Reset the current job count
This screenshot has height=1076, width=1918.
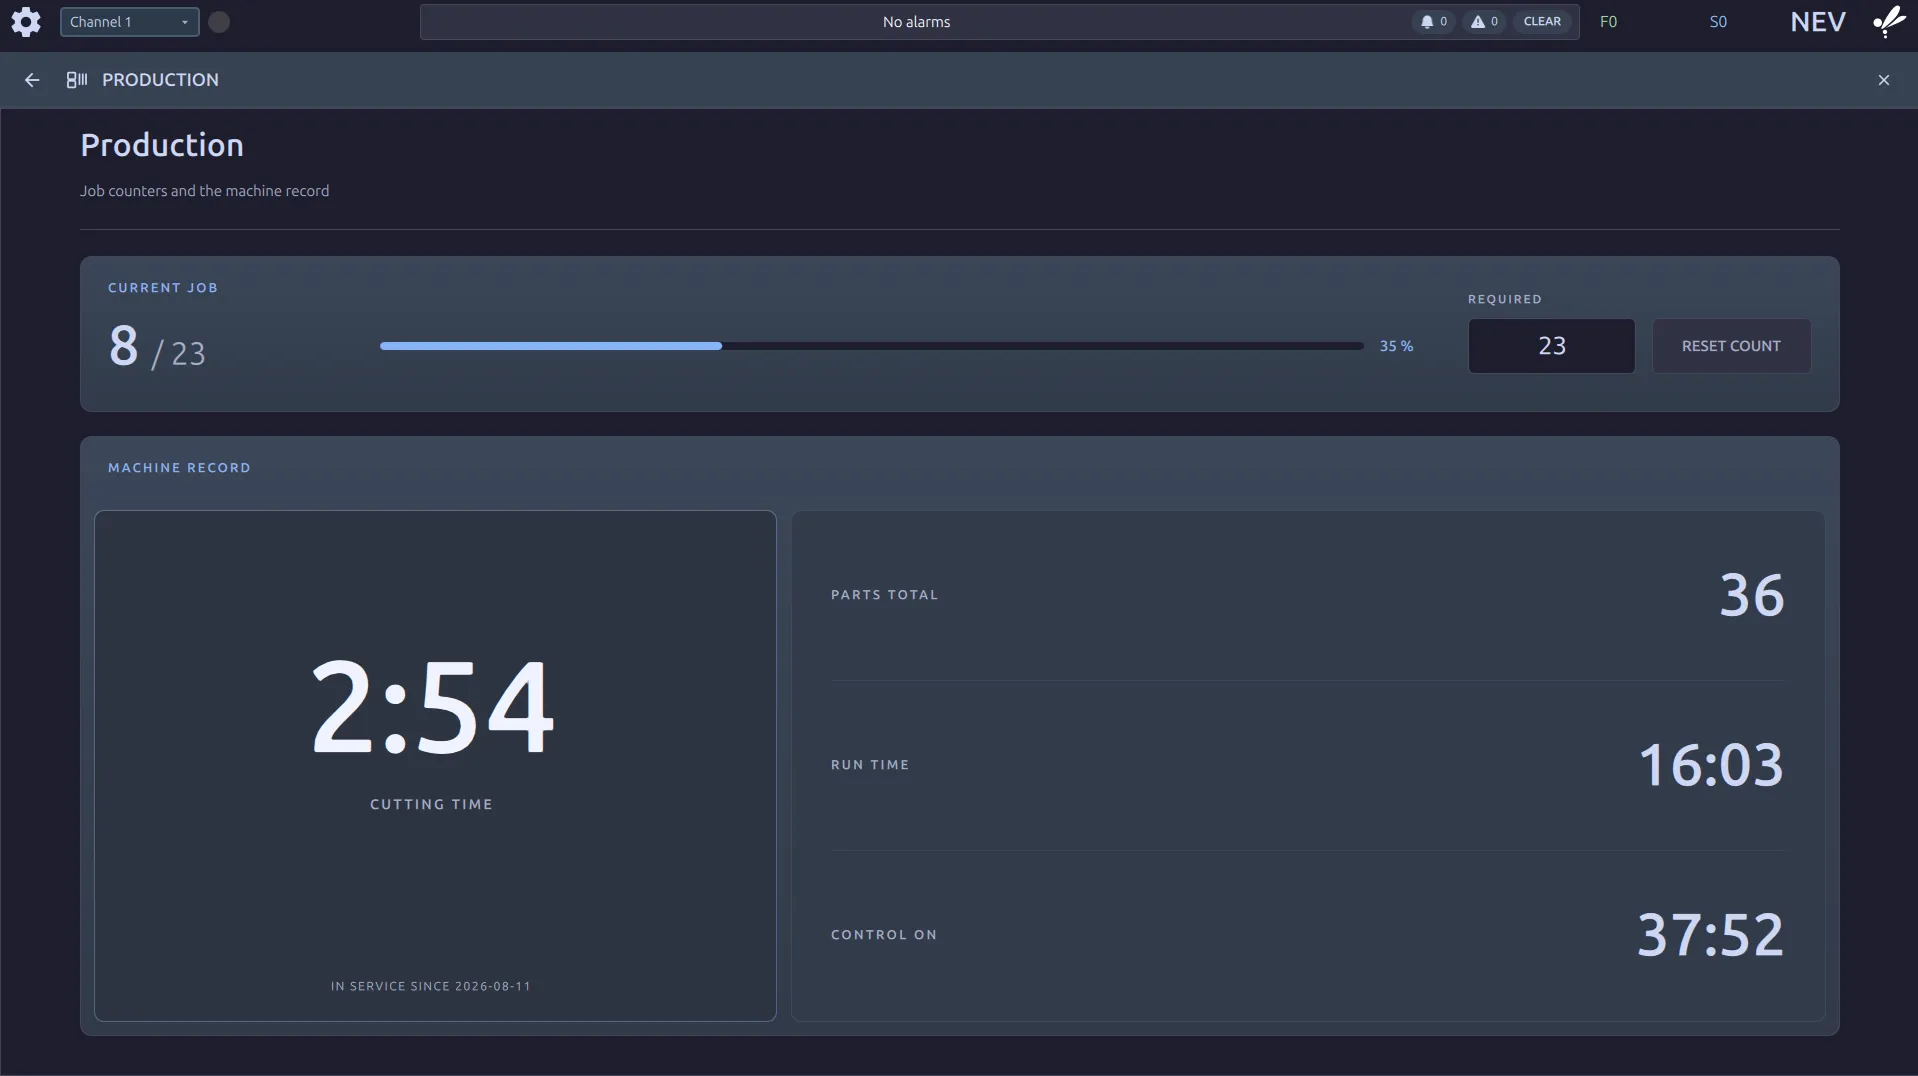tap(1731, 346)
